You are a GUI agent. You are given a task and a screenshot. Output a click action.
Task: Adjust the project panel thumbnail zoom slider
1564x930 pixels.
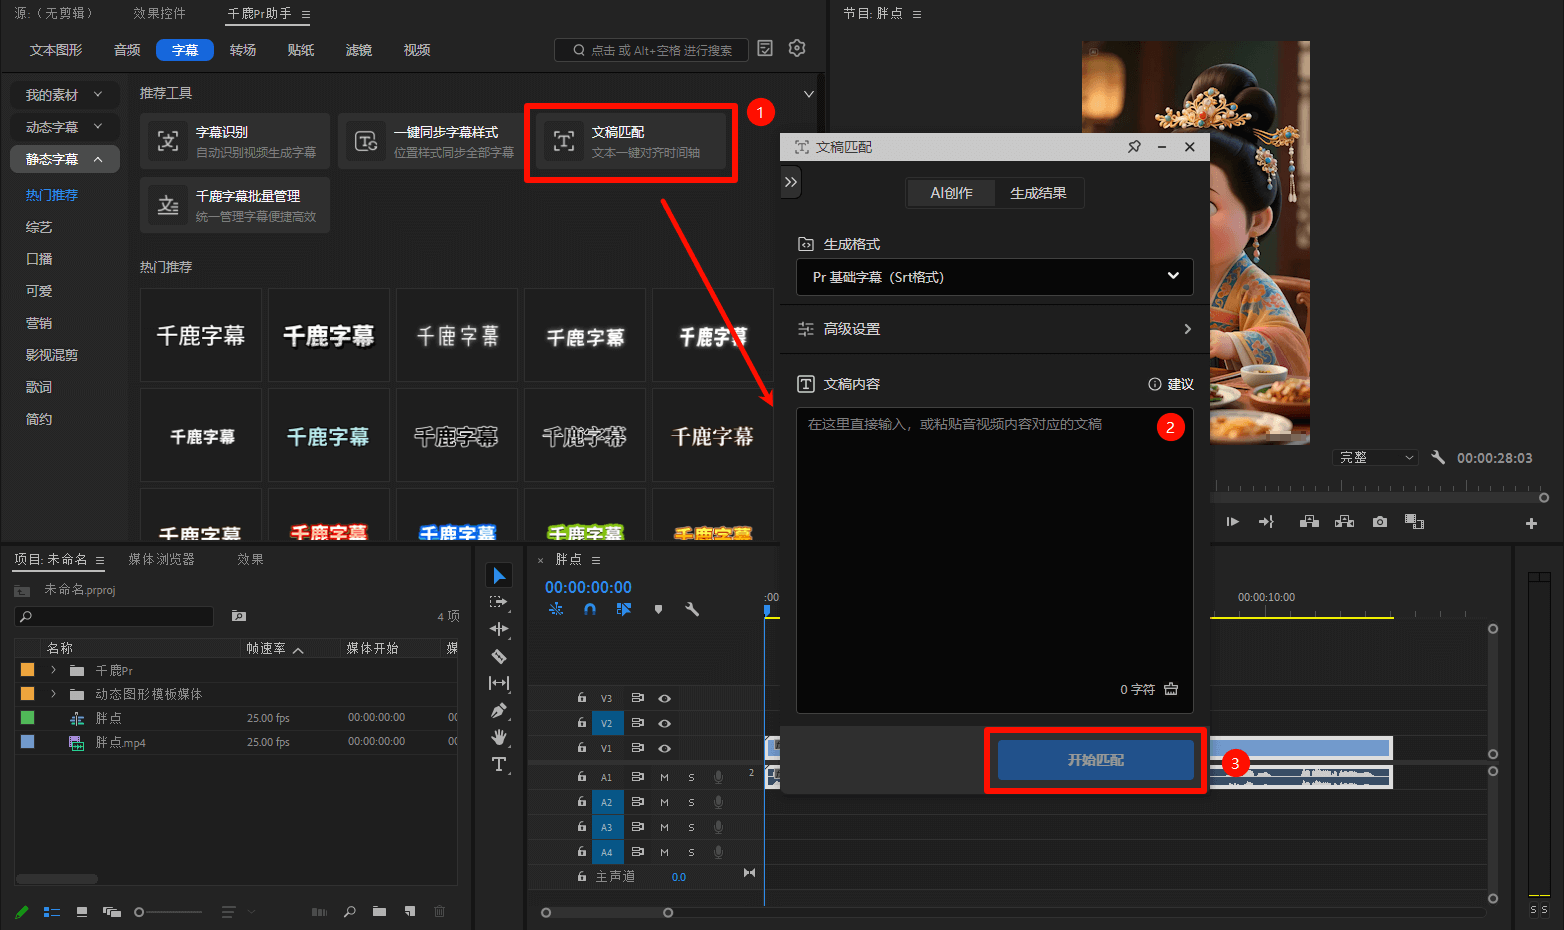(140, 912)
